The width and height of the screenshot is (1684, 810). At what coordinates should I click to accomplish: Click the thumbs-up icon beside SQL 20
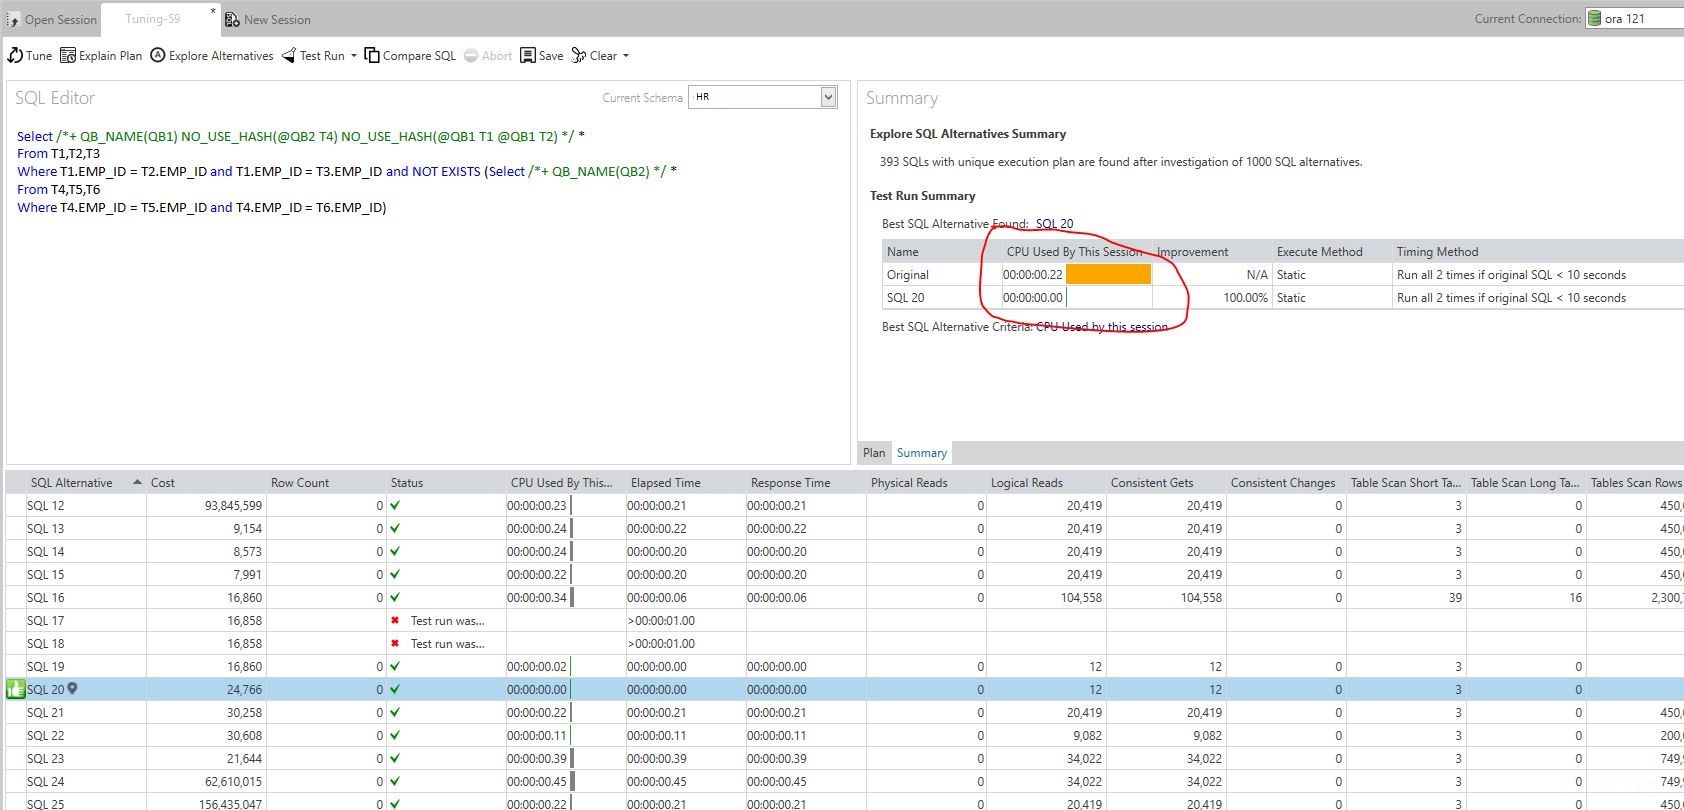15,689
